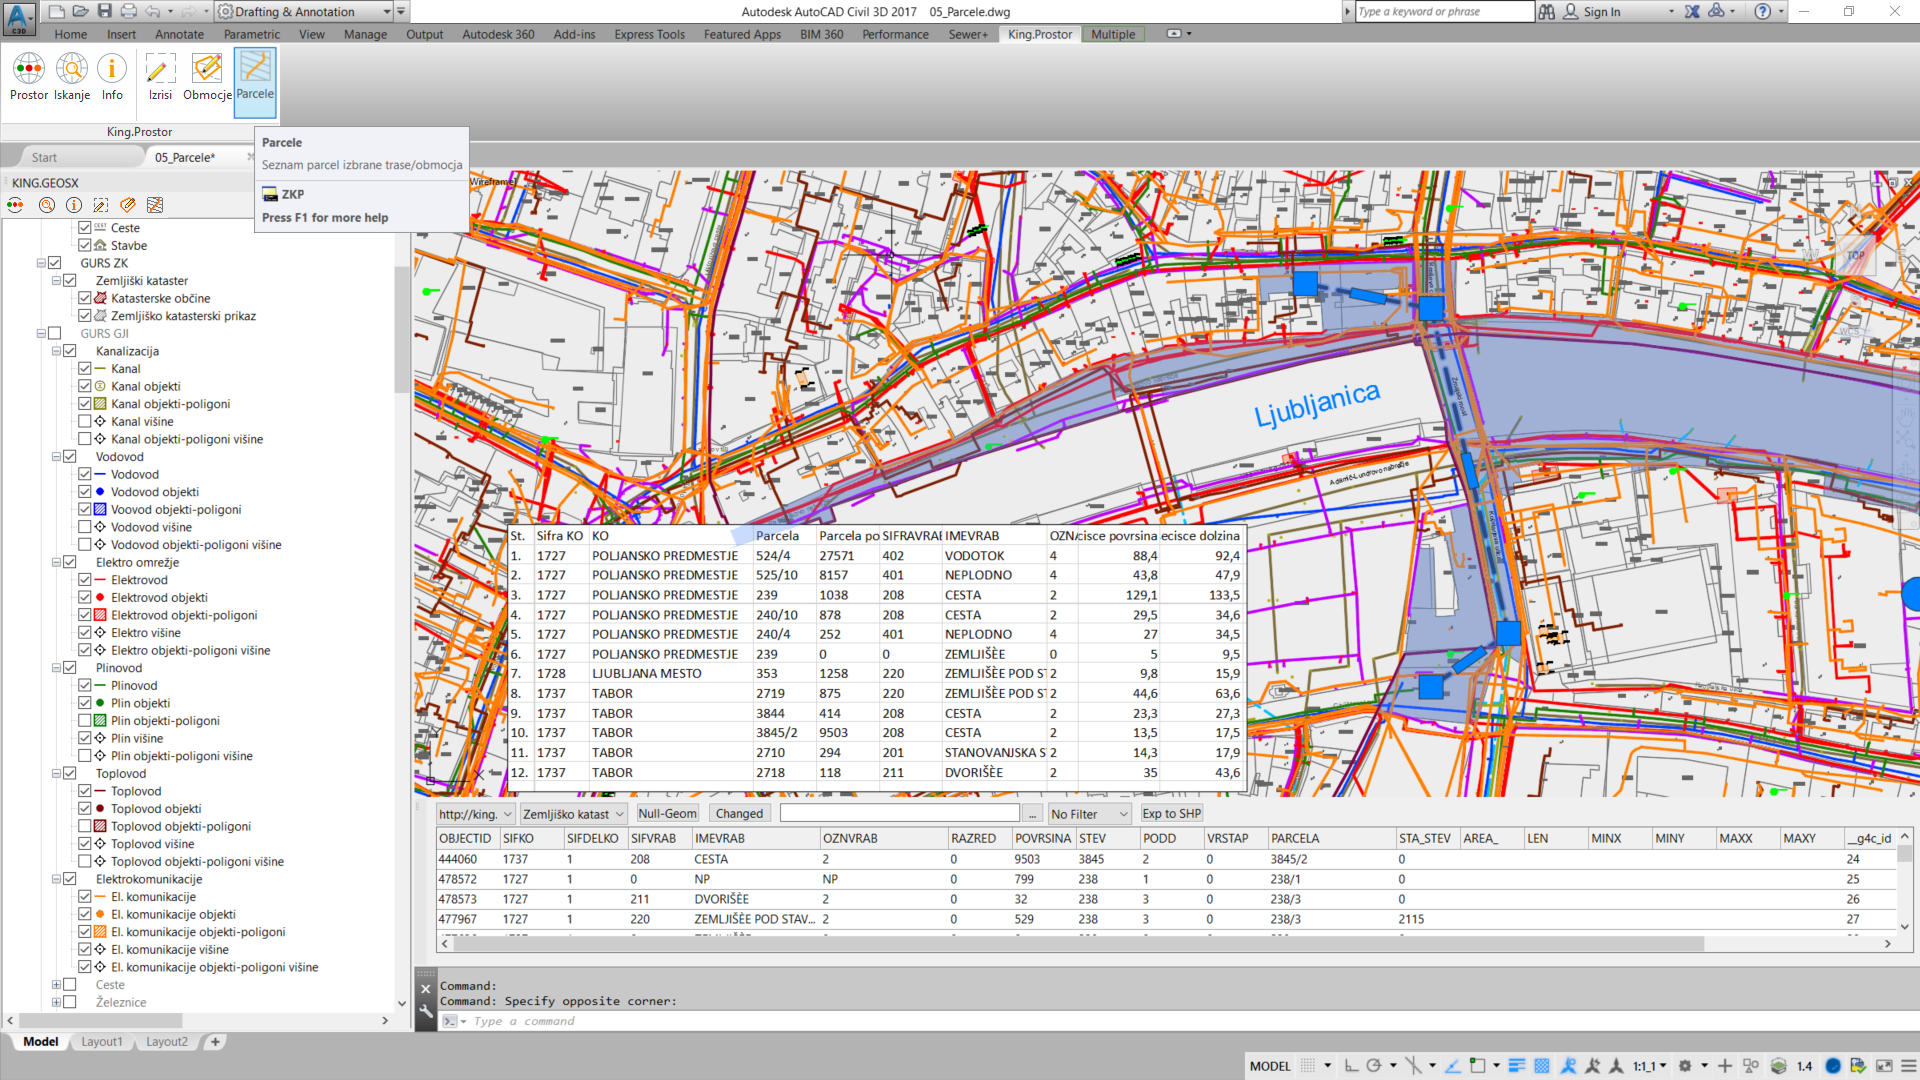Screen dimensions: 1920x1080
Task: Click the New drawing icon in Quick Access toolbar
Action: (57, 11)
